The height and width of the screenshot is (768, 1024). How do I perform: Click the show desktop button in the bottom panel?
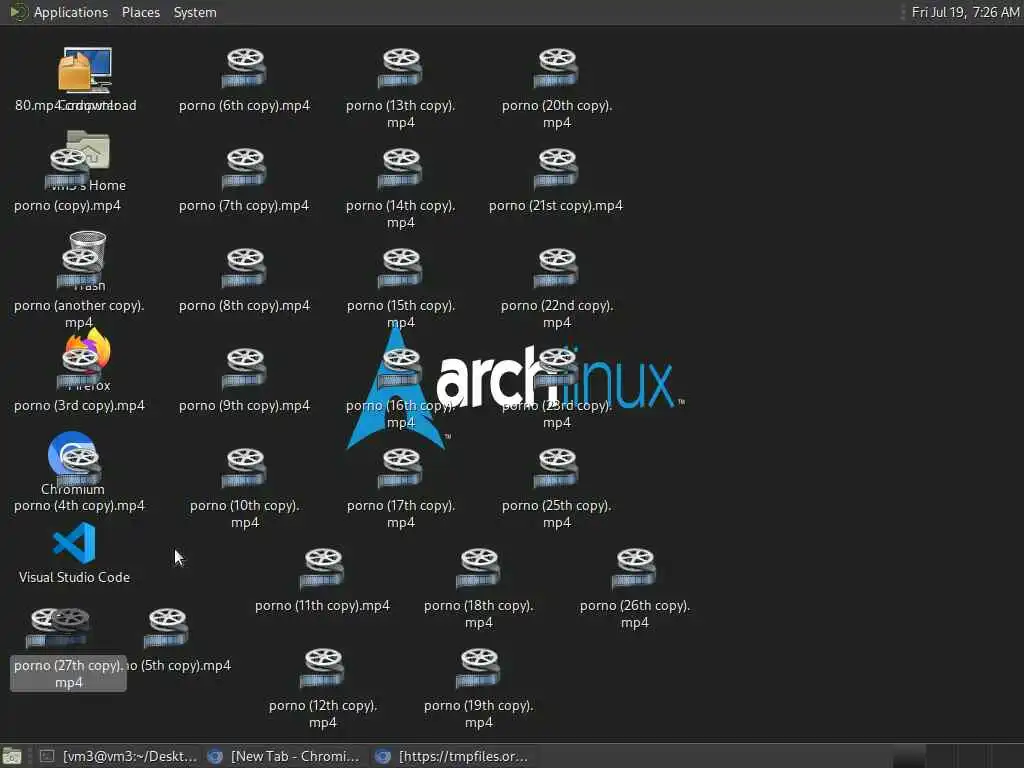click(12, 756)
